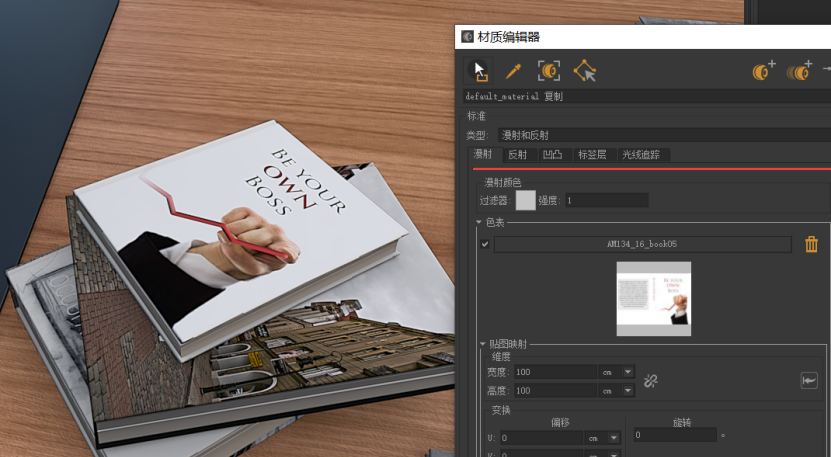The image size is (831, 457).
Task: Click the AM134_16_book05 texture name button
Action: coord(642,244)
